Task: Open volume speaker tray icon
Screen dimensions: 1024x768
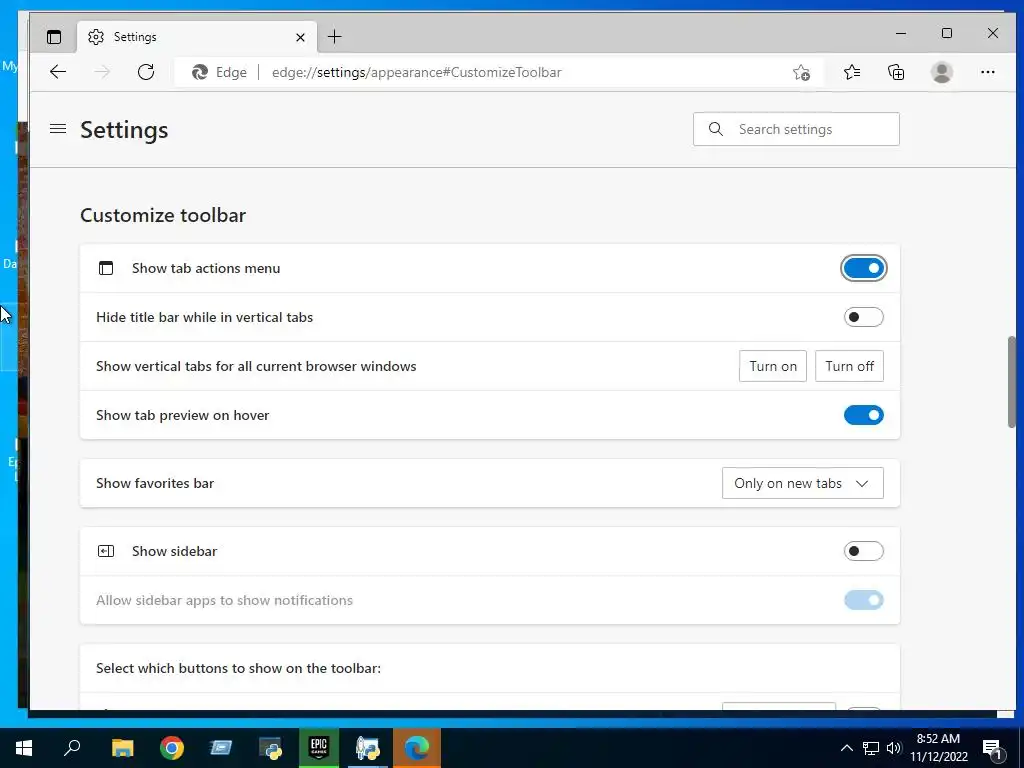Action: click(893, 748)
